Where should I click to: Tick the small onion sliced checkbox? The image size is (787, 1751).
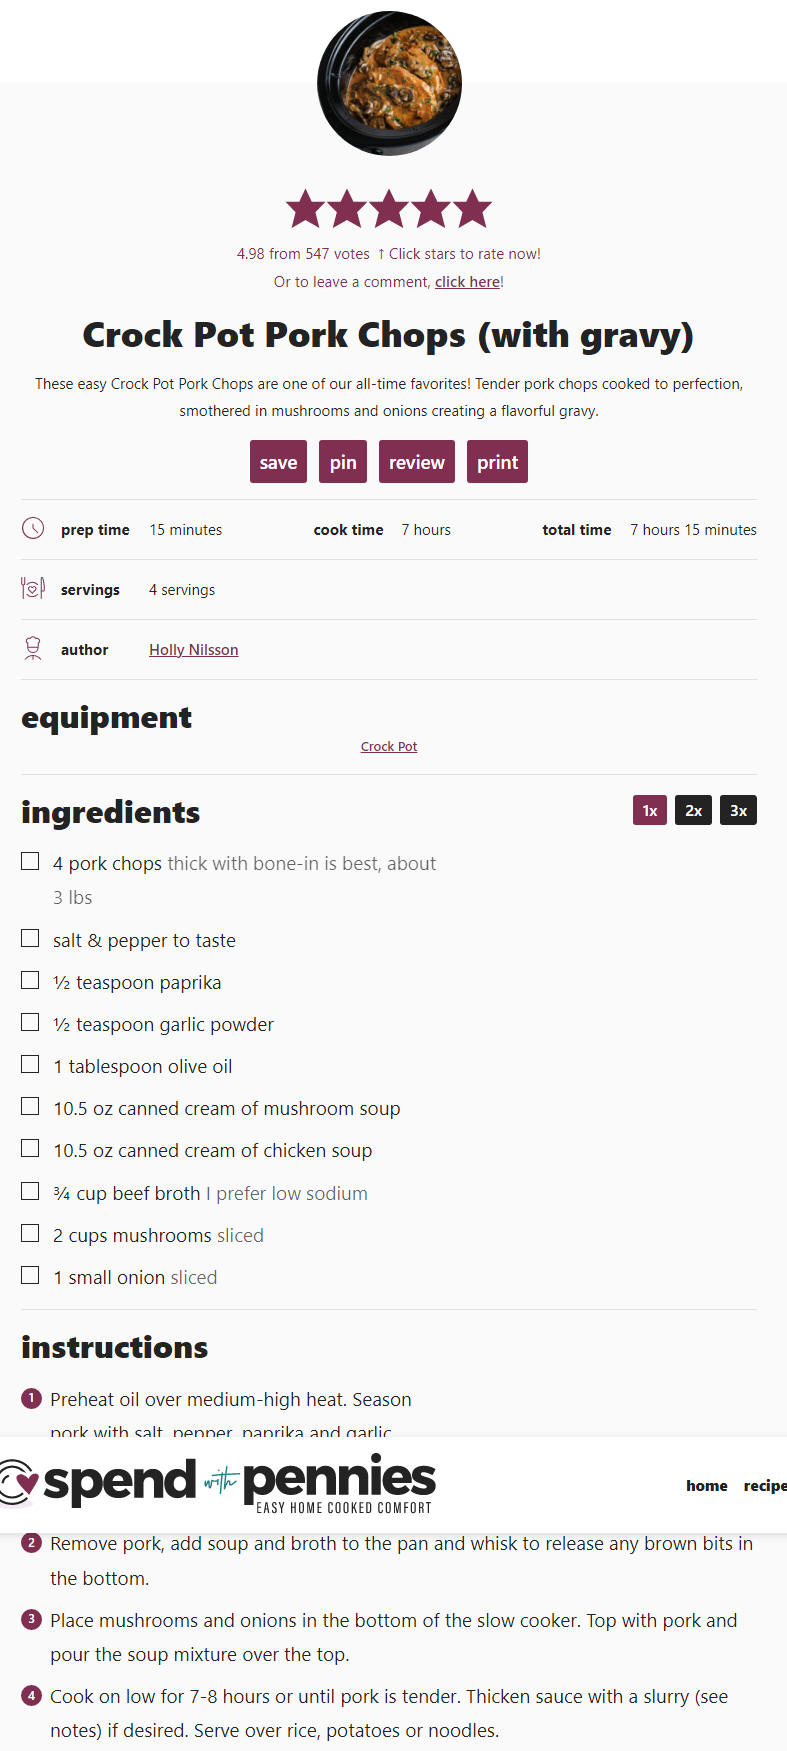(30, 1275)
